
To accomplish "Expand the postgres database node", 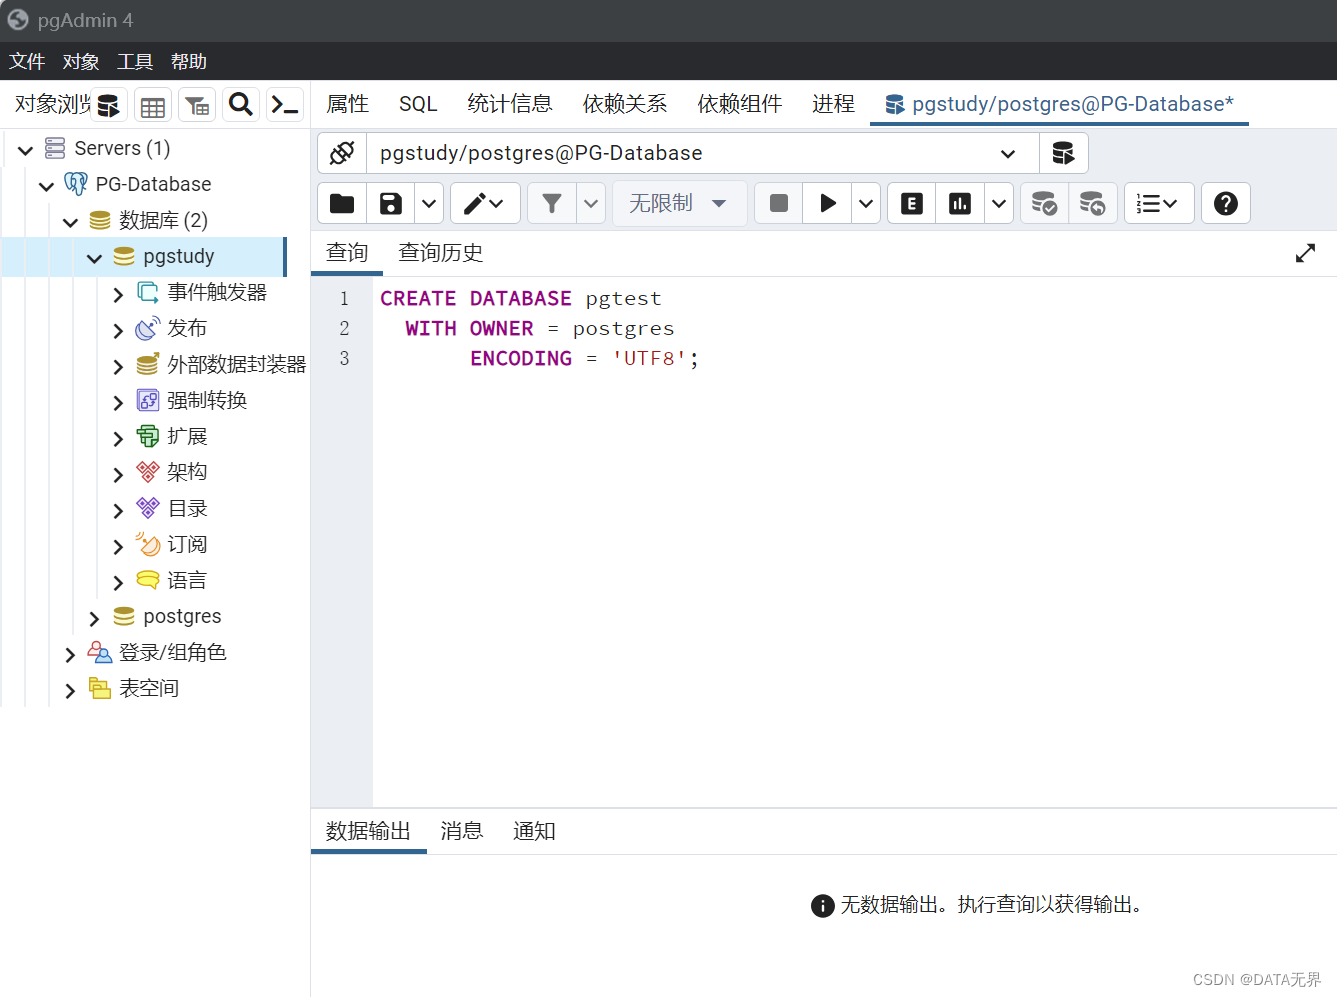I will [93, 616].
